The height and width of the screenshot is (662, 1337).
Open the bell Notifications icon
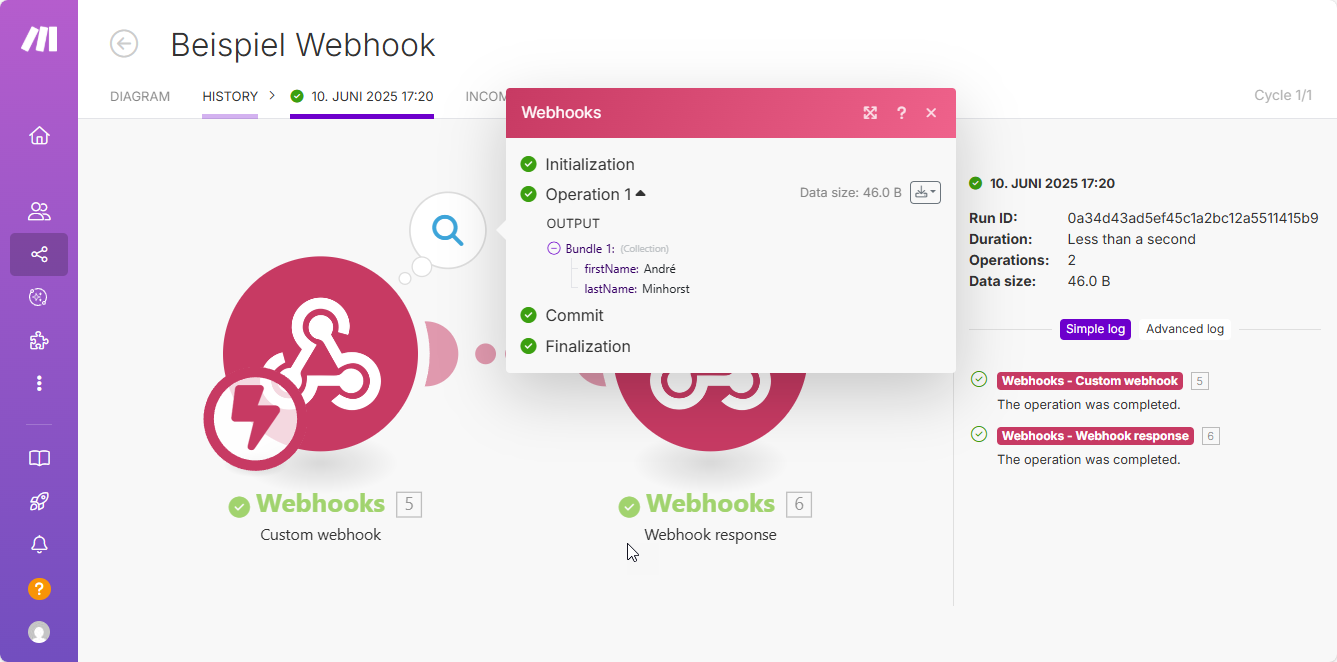tap(39, 545)
